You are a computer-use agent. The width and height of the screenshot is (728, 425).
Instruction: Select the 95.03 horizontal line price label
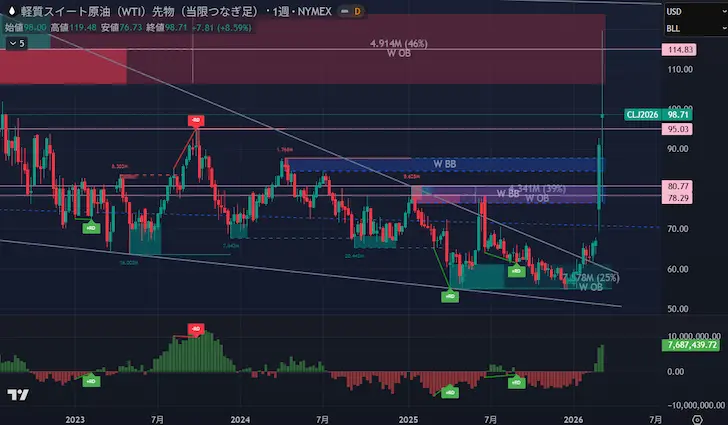tap(681, 129)
